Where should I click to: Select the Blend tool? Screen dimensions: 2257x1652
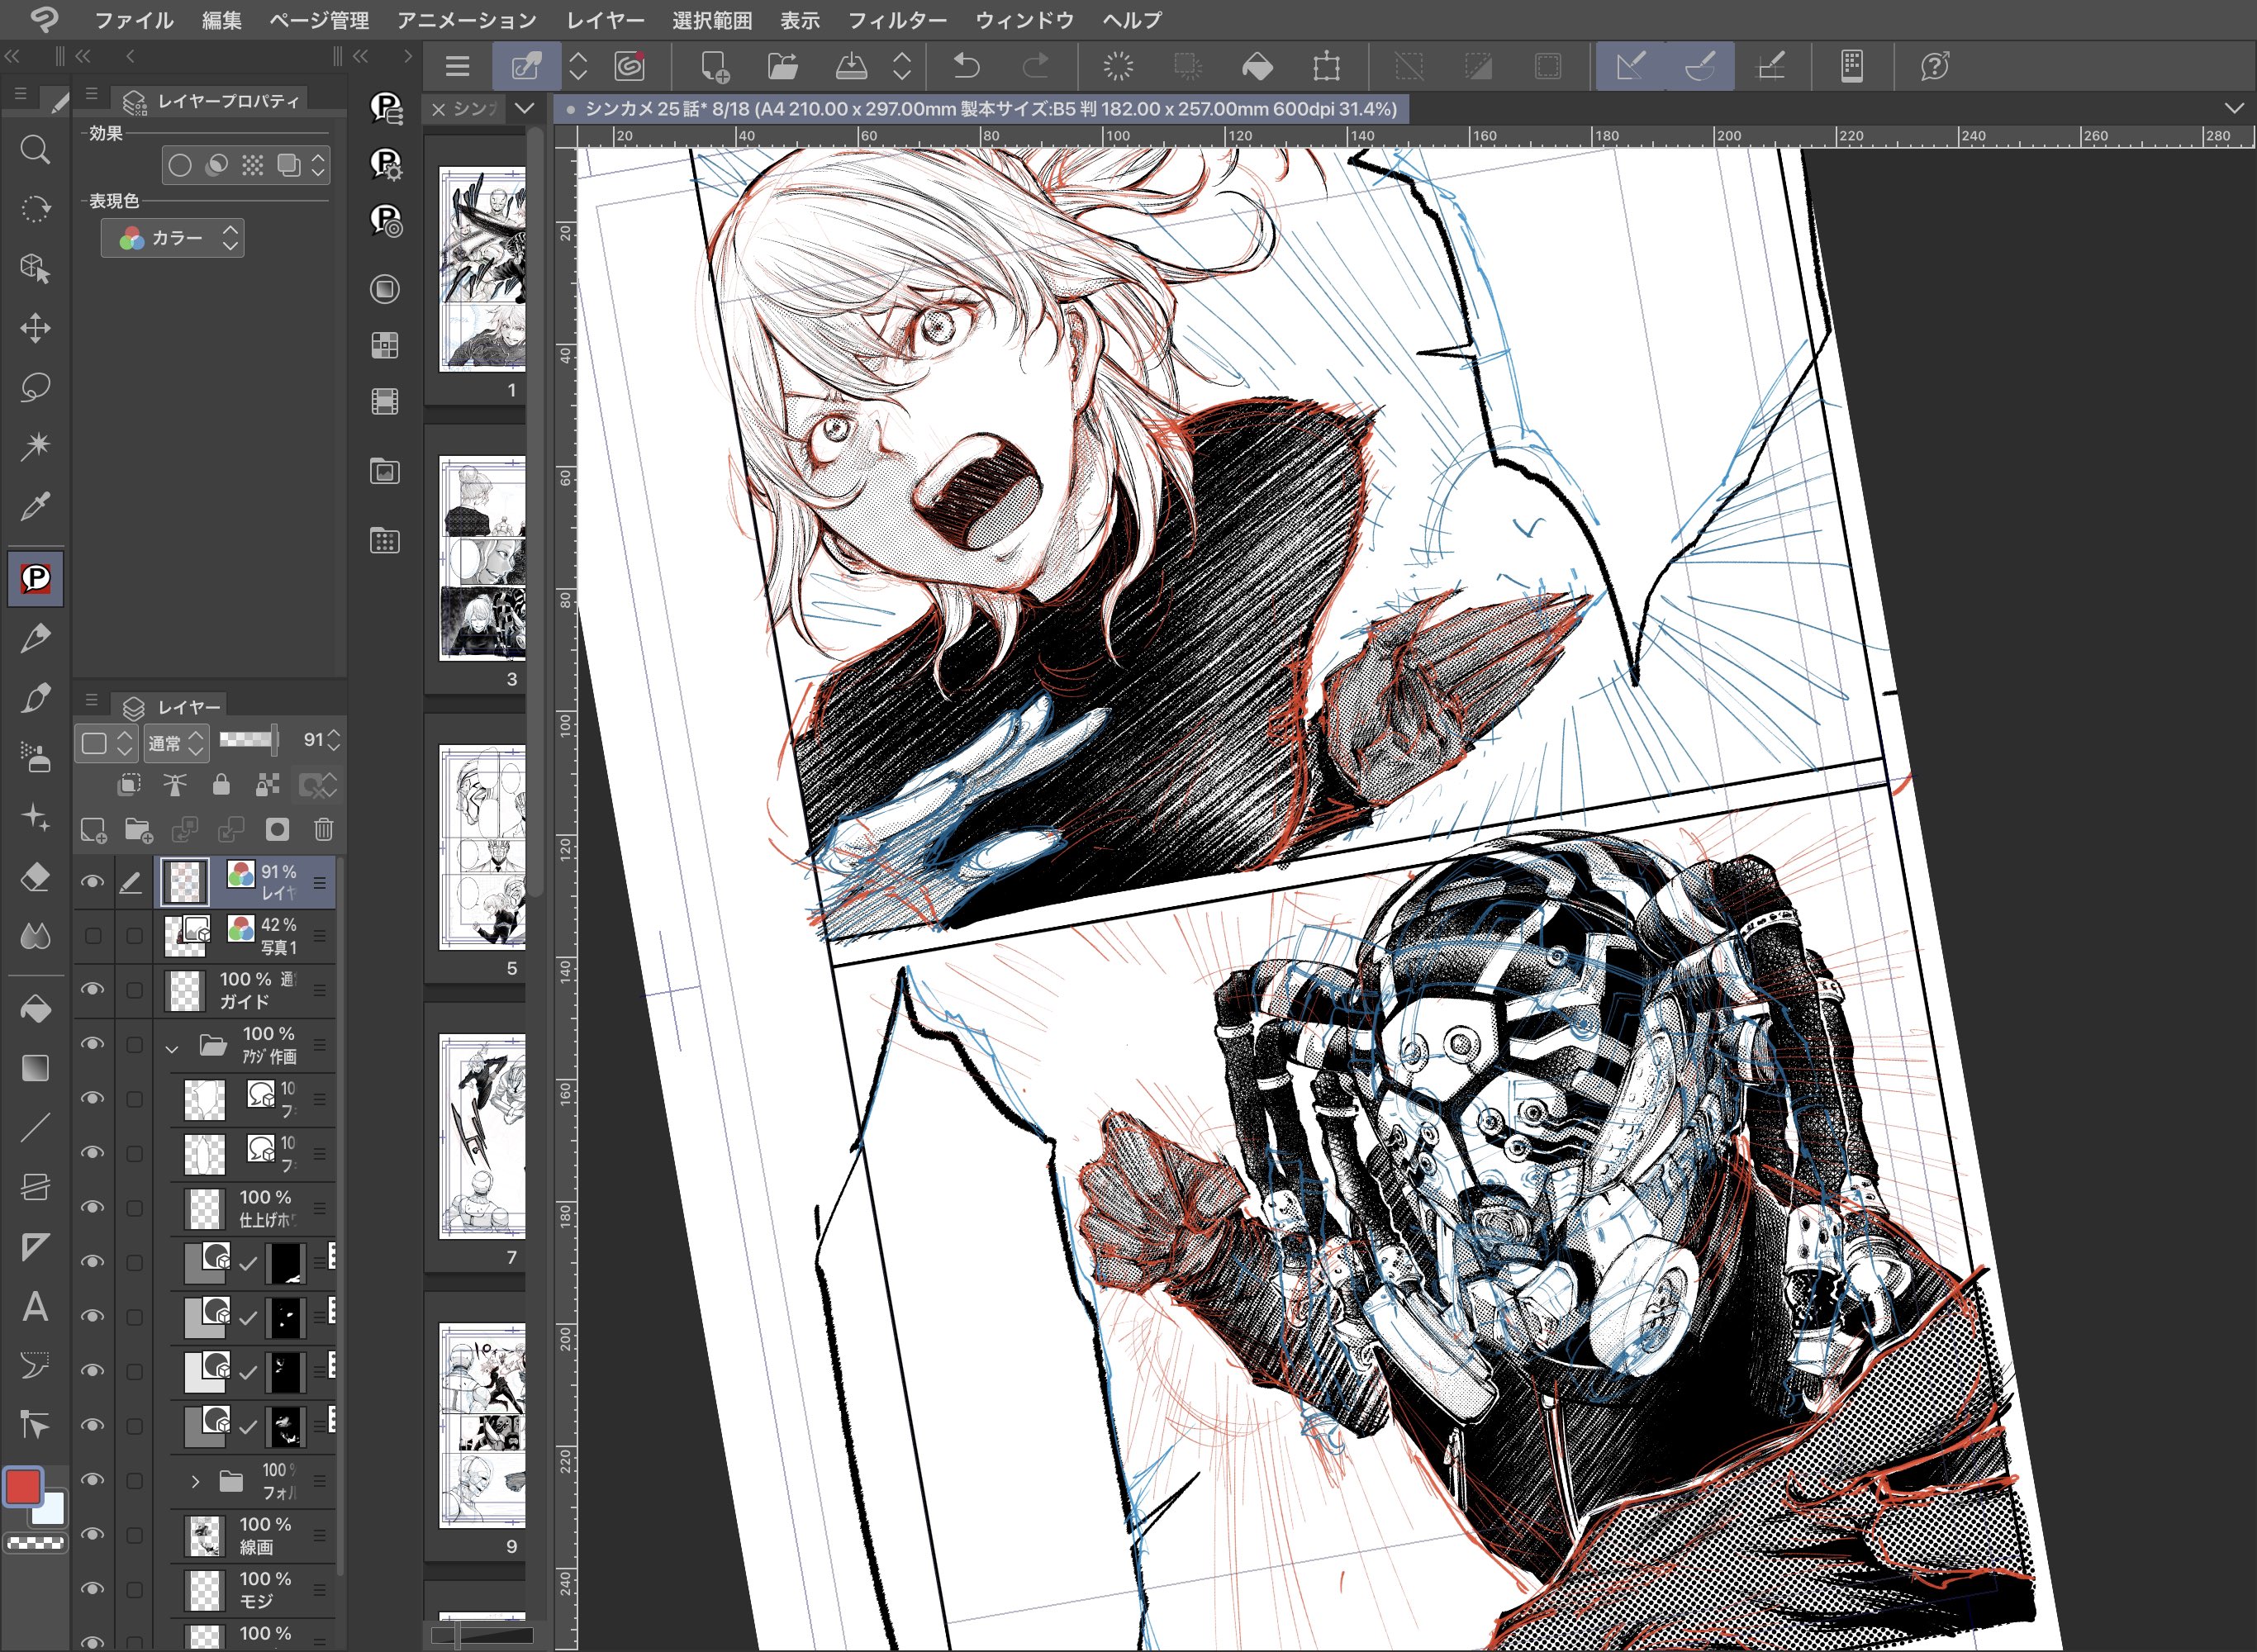point(35,937)
